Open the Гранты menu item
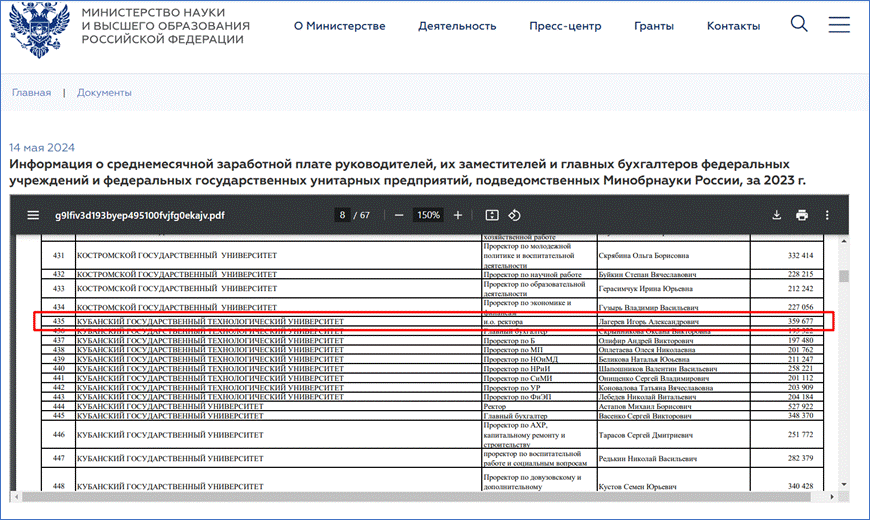 654,26
